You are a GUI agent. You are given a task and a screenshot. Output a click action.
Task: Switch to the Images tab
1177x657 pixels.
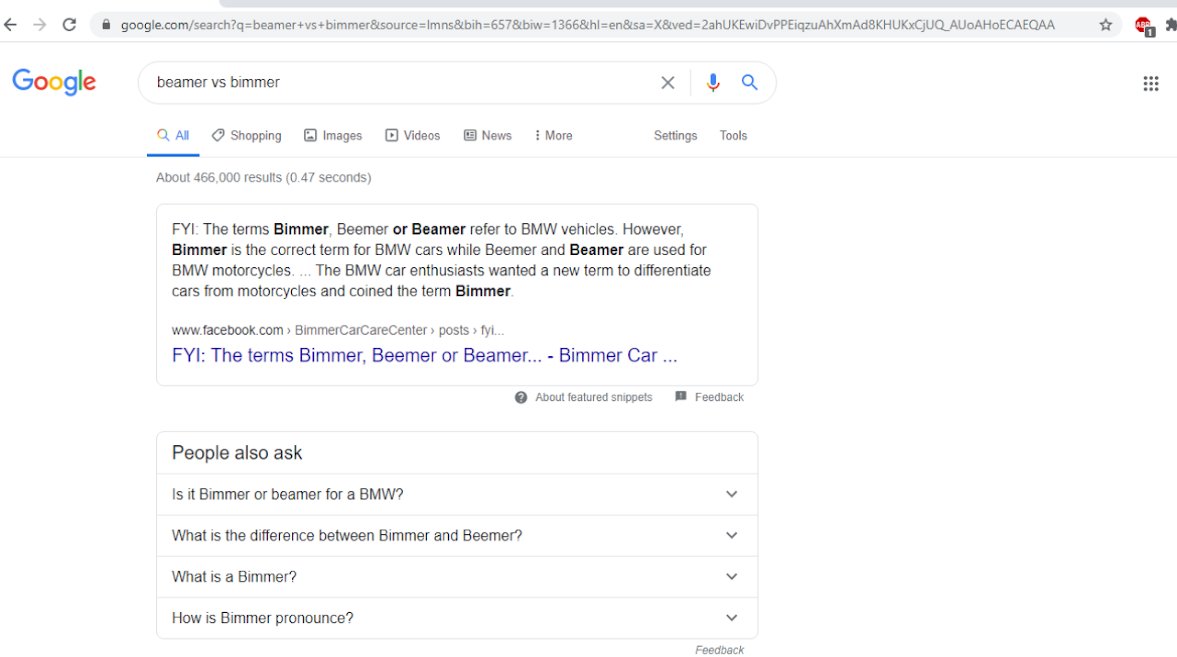point(333,135)
